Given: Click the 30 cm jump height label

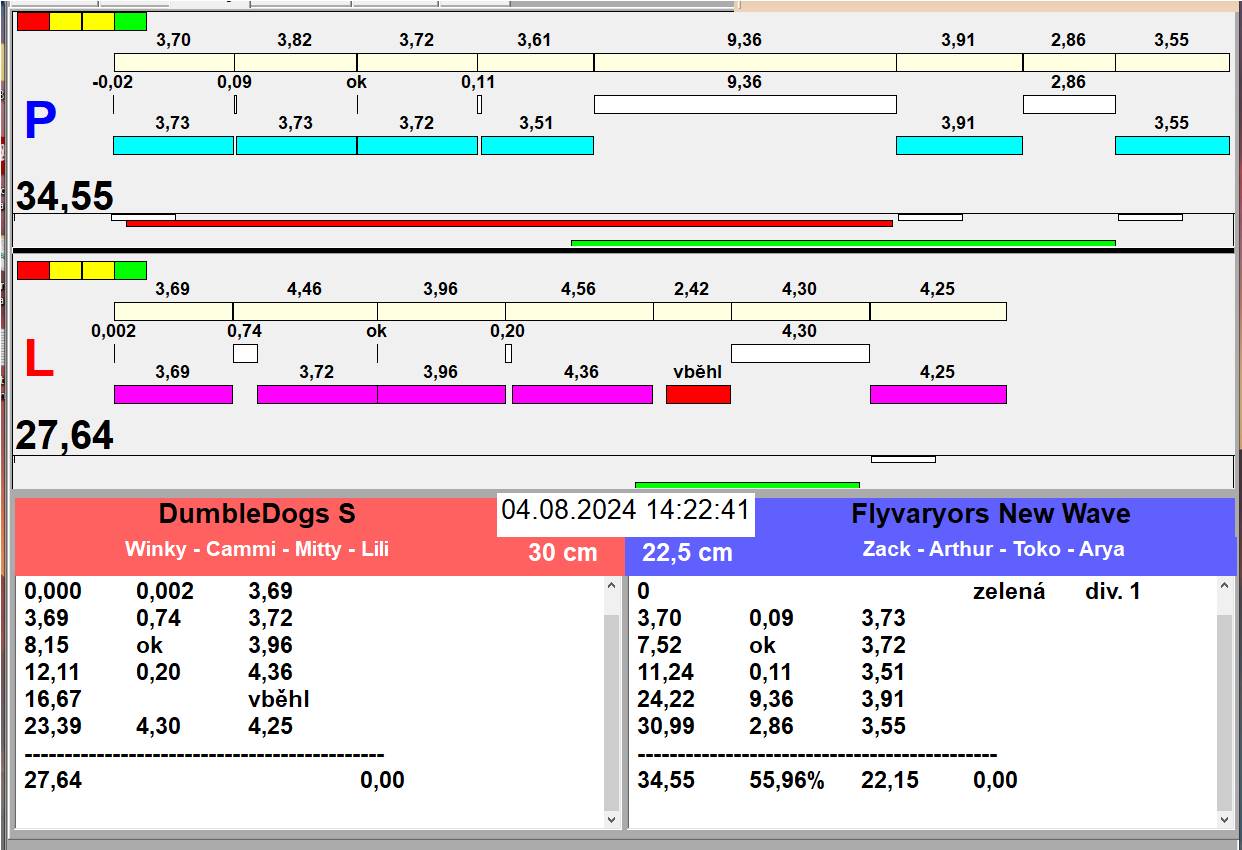Looking at the screenshot, I should (562, 552).
